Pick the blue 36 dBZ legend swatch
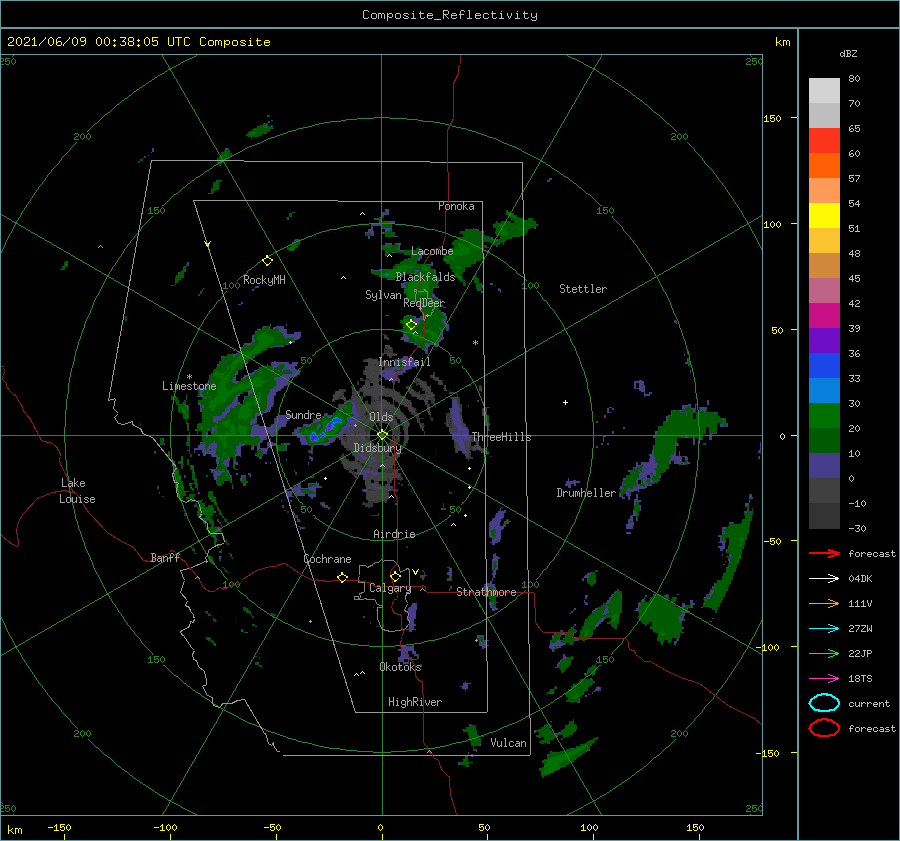The width and height of the screenshot is (900, 841). coord(824,366)
